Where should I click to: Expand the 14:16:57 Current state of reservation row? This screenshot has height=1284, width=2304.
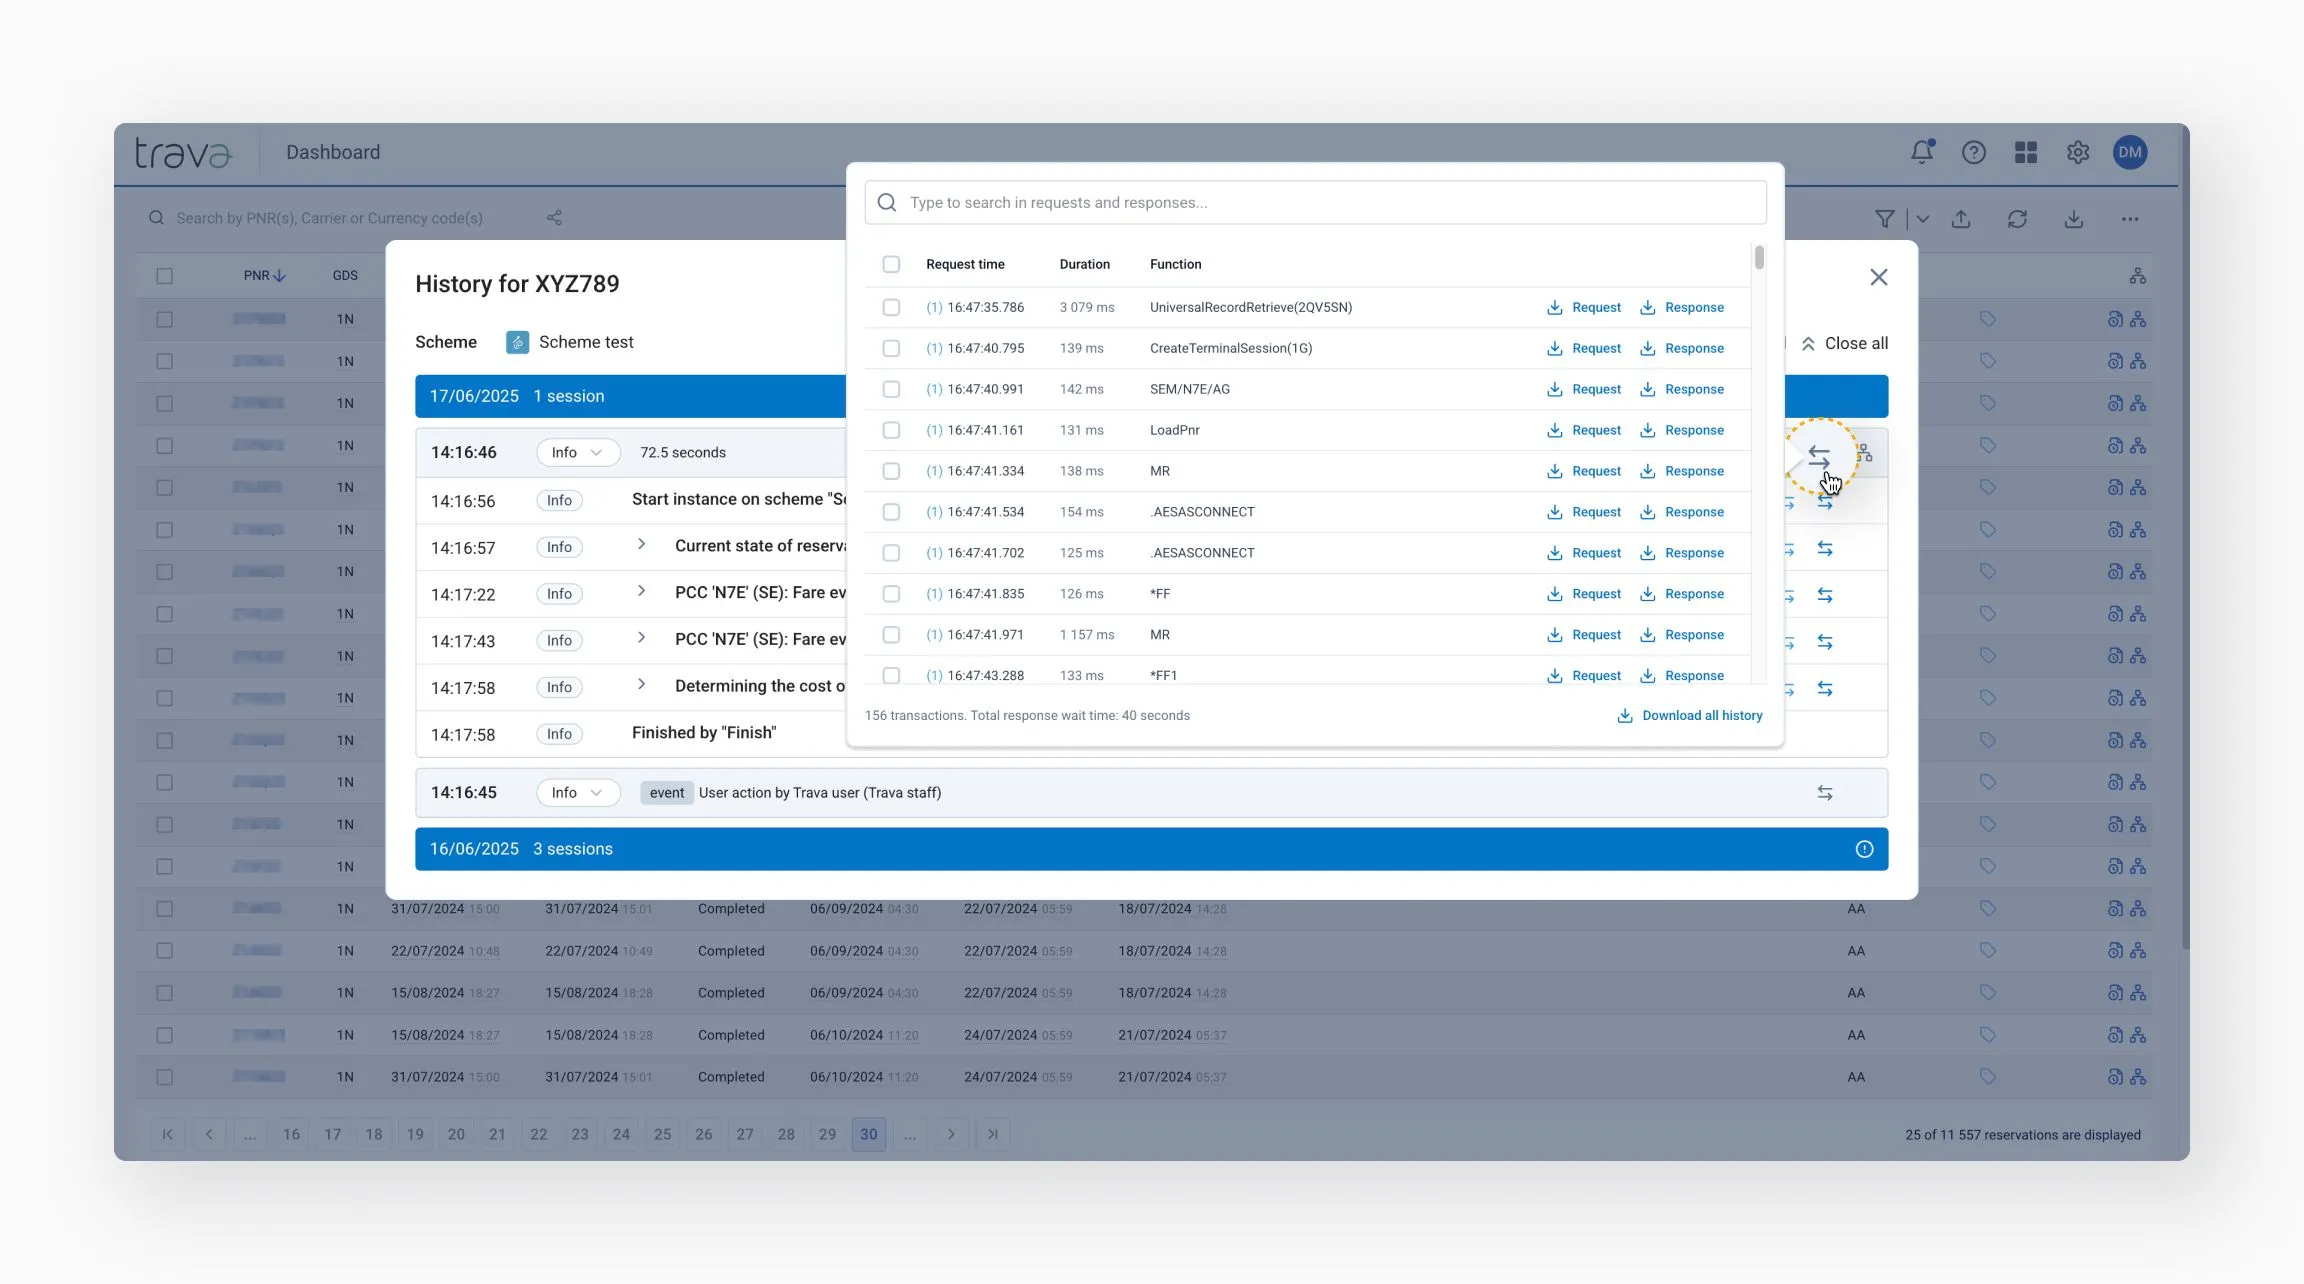(641, 545)
